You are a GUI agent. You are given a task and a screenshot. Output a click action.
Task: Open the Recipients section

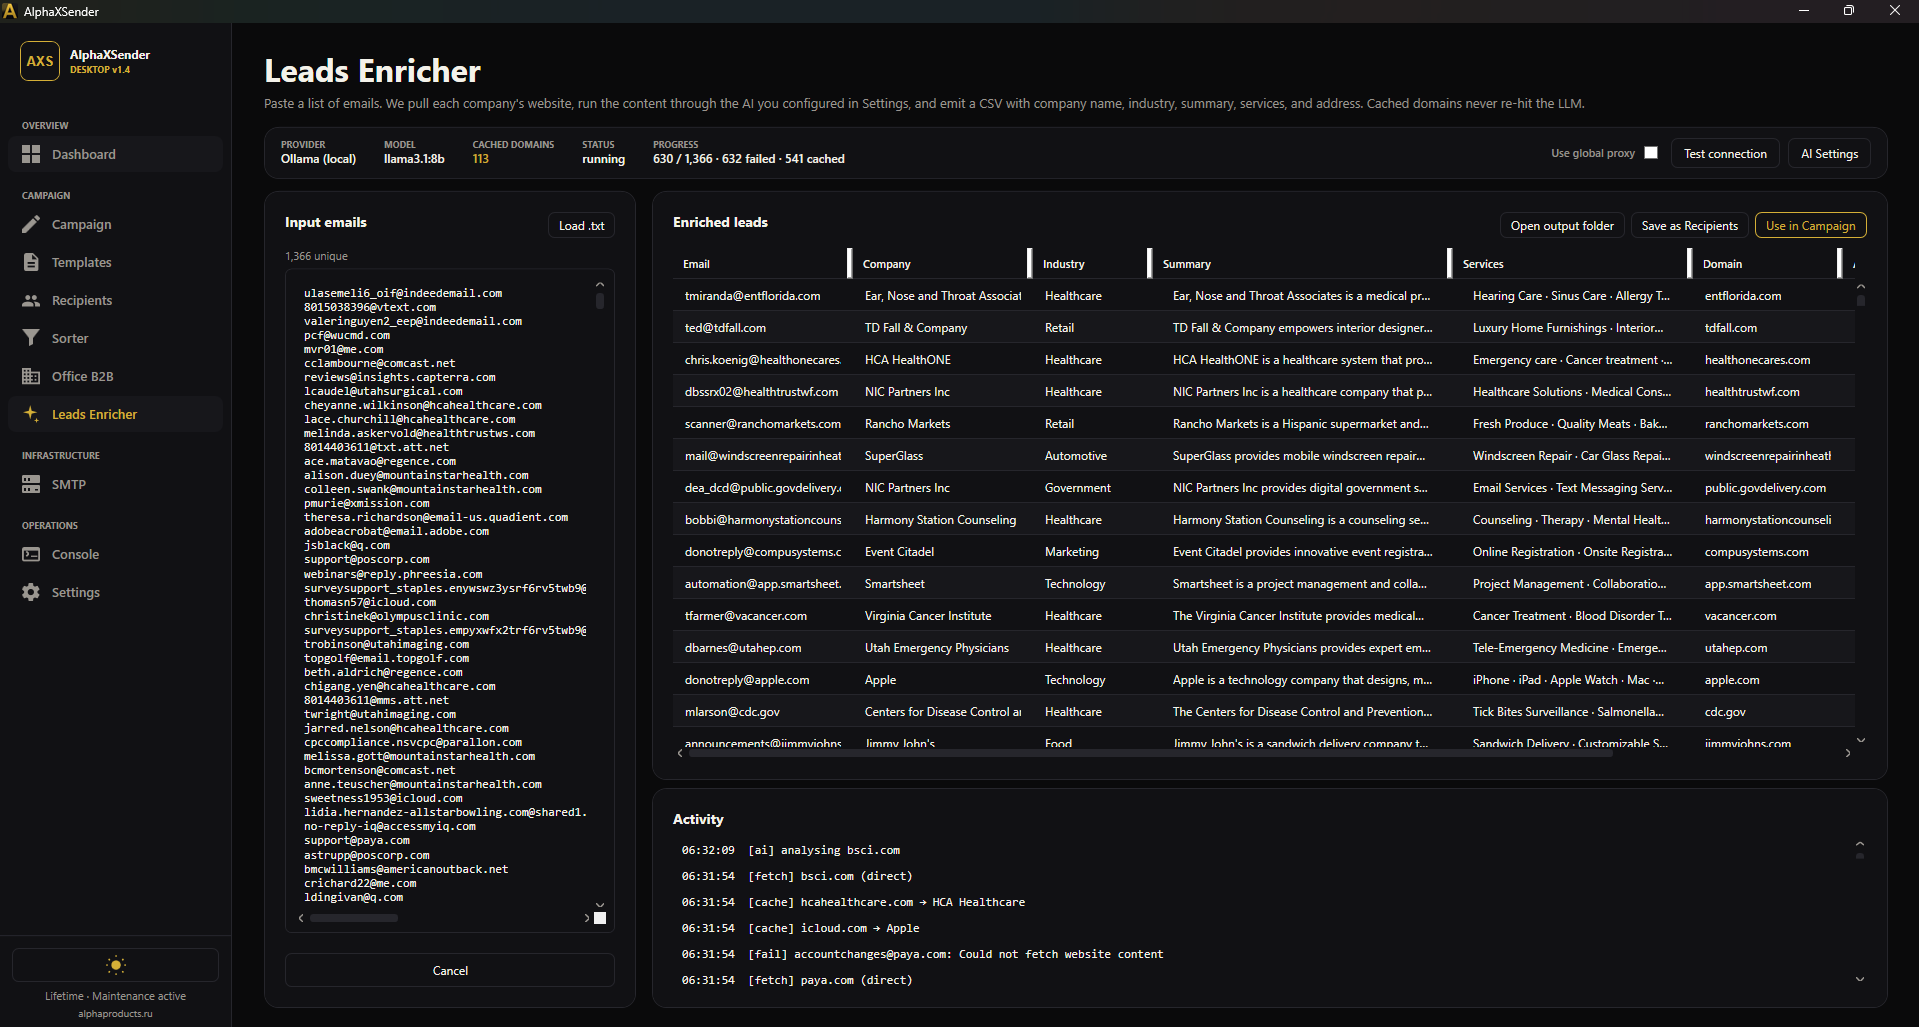tap(115, 300)
